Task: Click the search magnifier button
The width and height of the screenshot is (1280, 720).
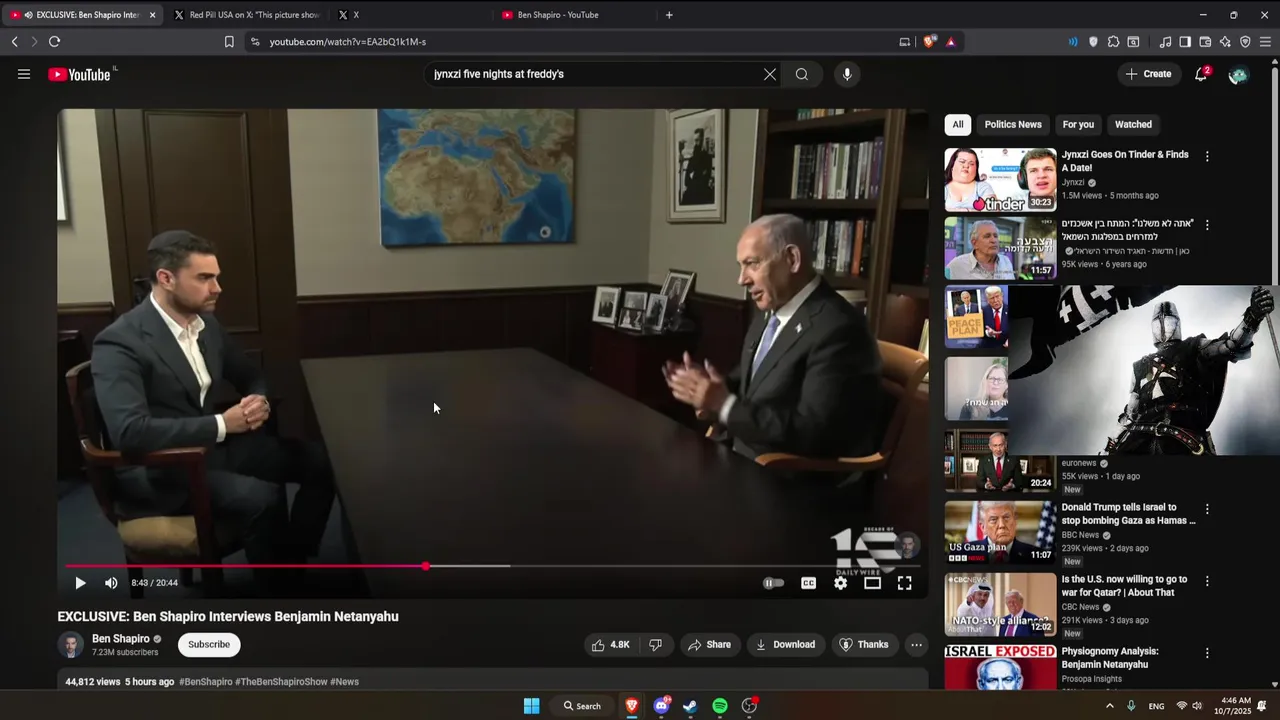Action: 802,74
